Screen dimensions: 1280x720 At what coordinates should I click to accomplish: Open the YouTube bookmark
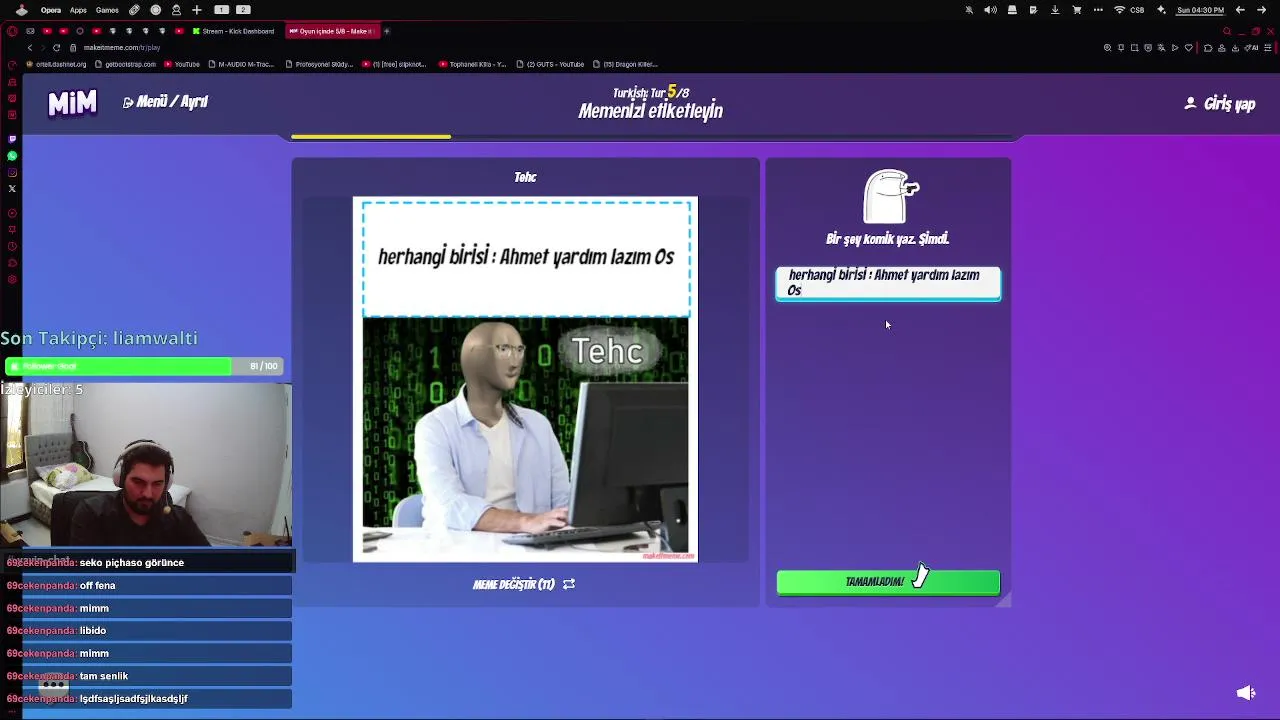[182, 64]
